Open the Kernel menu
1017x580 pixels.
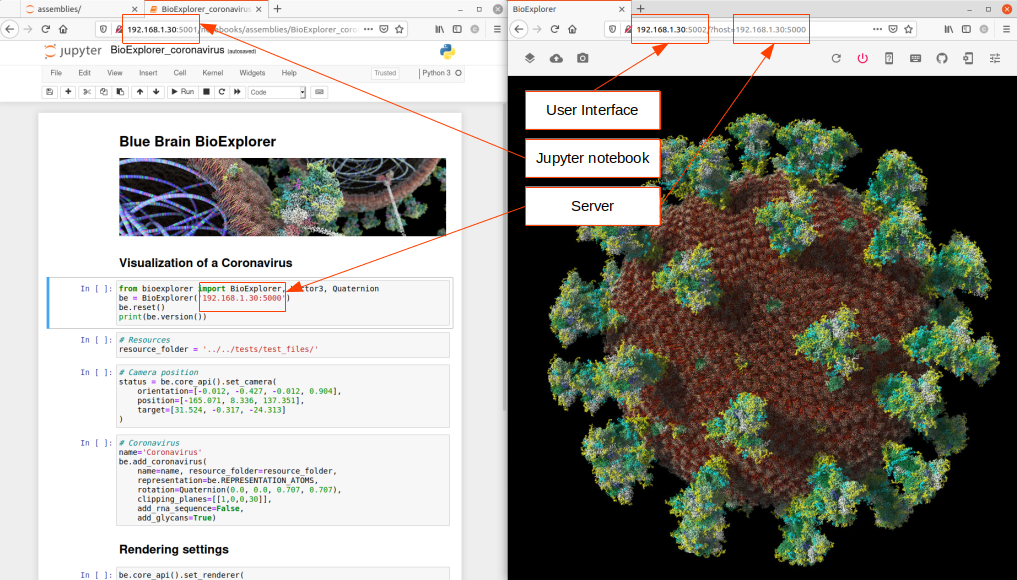click(x=213, y=73)
